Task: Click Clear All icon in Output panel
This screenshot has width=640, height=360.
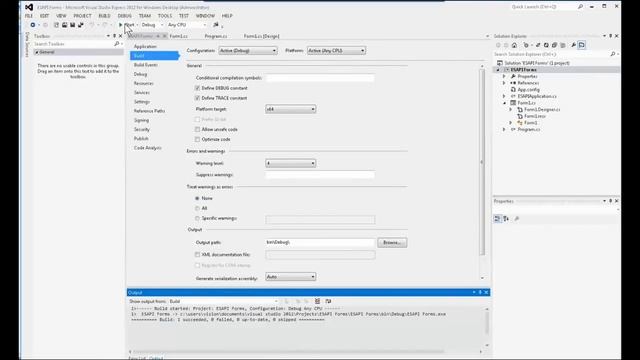Action: click(x=317, y=301)
